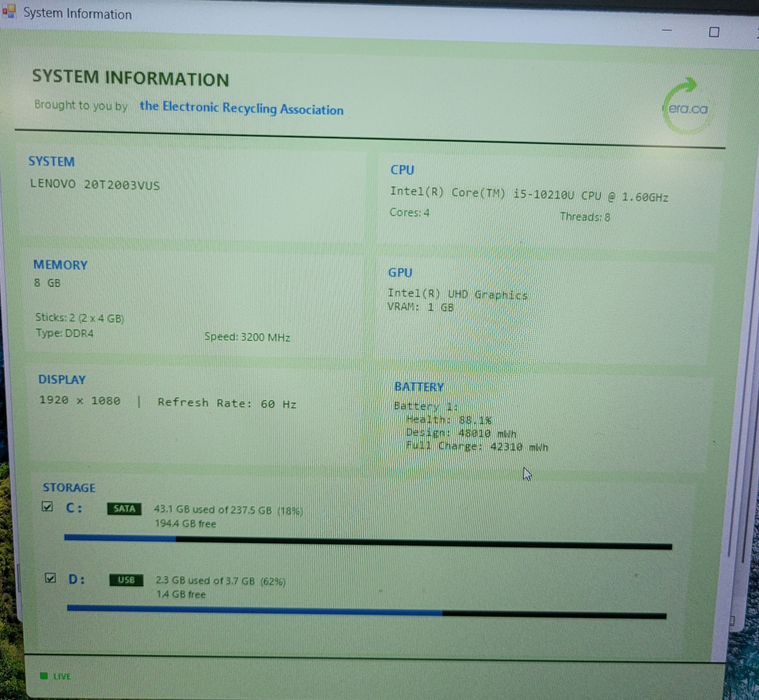Select the LENOVO 20T2003VUS model text
The image size is (759, 700).
[95, 184]
